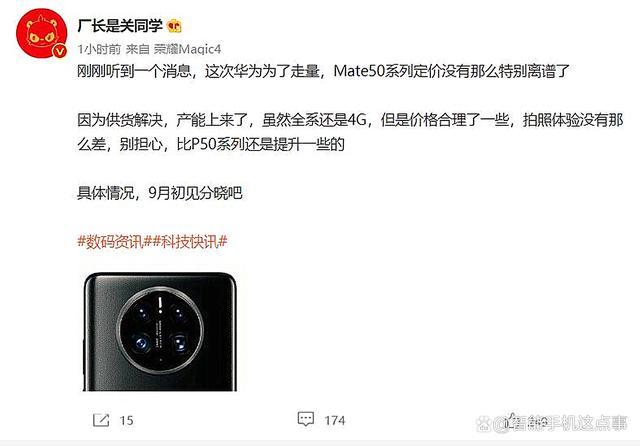Click the paw logo in the watermark
The height and width of the screenshot is (446, 640).
[x=484, y=424]
